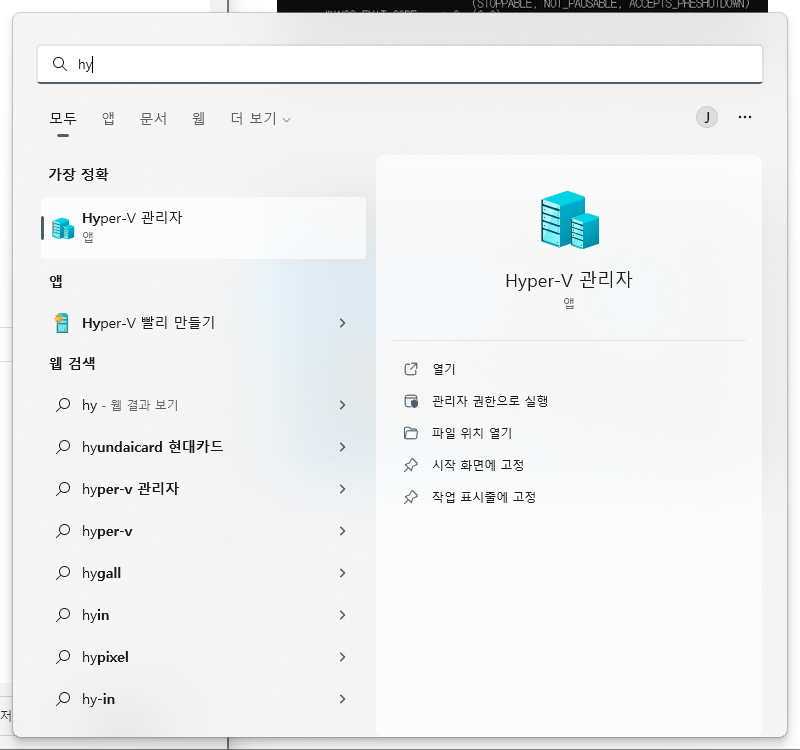Click the Hyper-V 빨리 만들기 app icon
This screenshot has height=750, width=800.
coord(62,323)
